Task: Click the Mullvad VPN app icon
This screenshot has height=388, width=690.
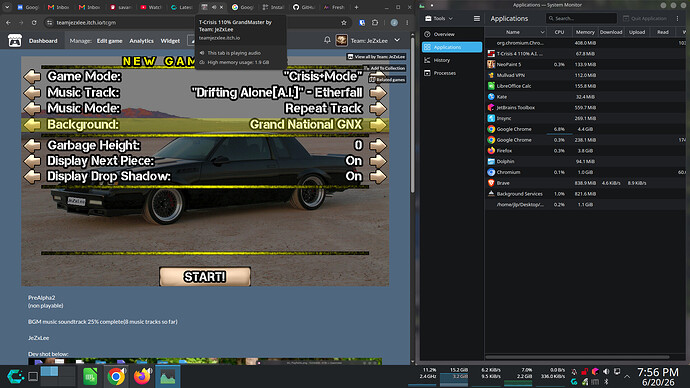Action: (491, 75)
